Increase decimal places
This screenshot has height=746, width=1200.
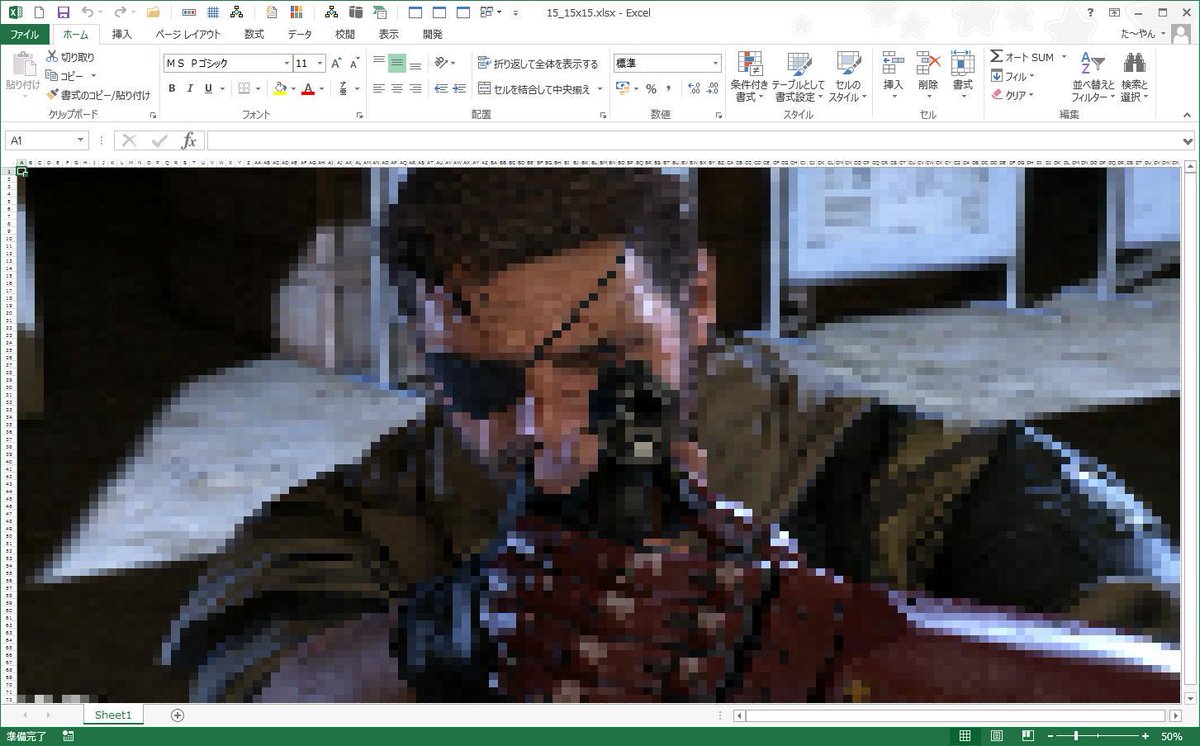point(692,89)
